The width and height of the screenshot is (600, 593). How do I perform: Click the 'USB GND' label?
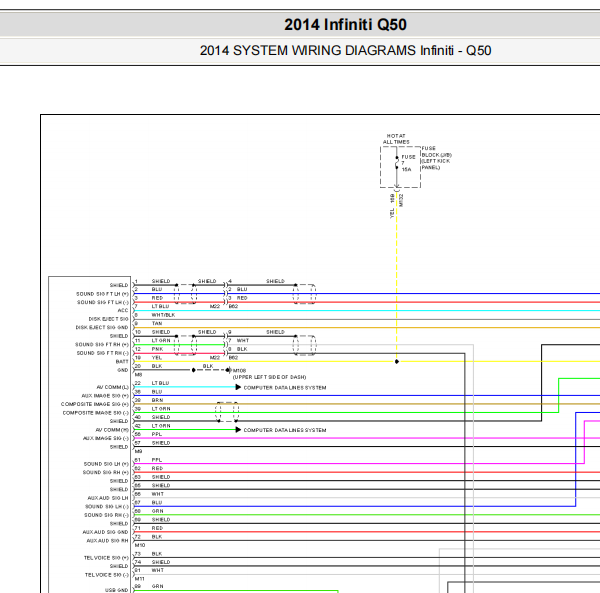click(117, 590)
